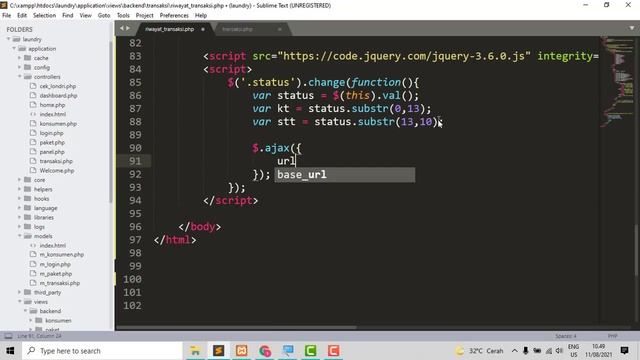Open m_transaksi.php model file
The height and width of the screenshot is (360, 640).
[x=60, y=283]
